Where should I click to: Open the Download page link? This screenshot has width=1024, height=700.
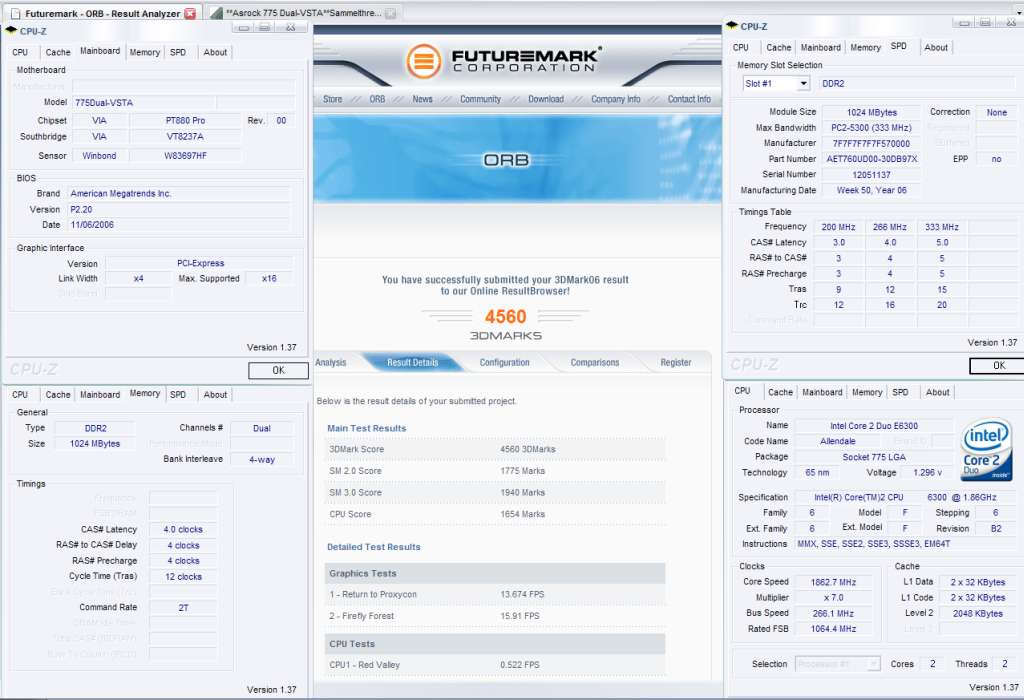coord(546,99)
